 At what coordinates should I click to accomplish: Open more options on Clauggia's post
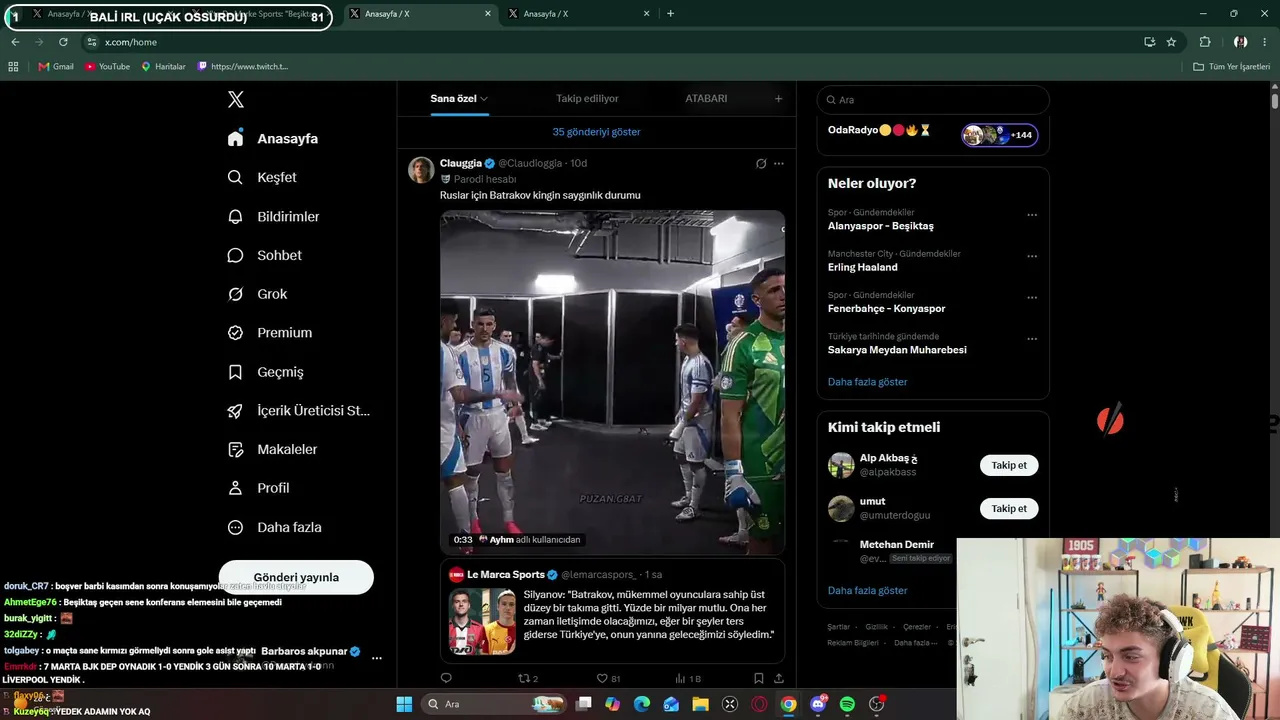(779, 163)
